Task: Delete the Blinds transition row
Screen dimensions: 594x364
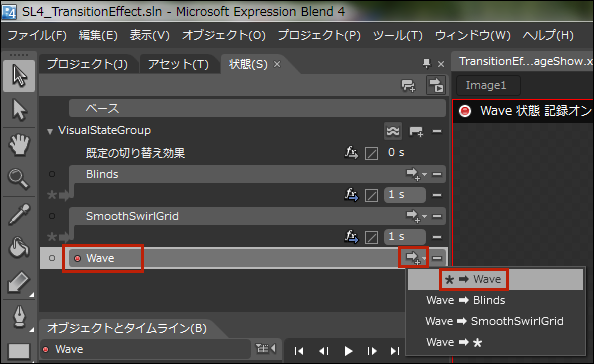Action: 437,195
